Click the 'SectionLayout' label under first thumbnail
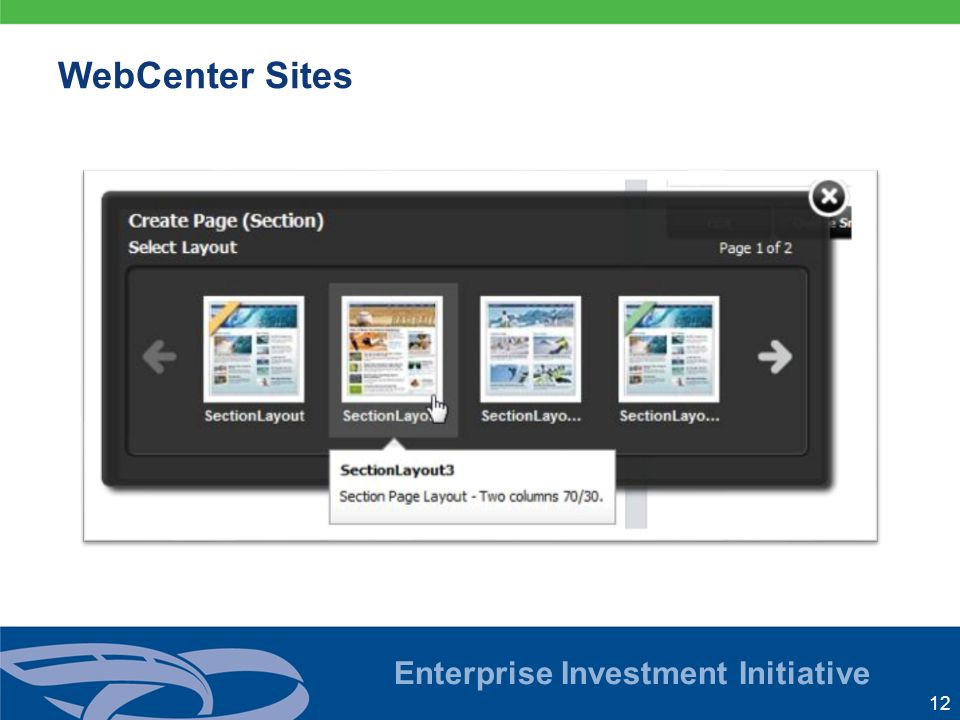Viewport: 960px width, 720px height. click(x=254, y=416)
